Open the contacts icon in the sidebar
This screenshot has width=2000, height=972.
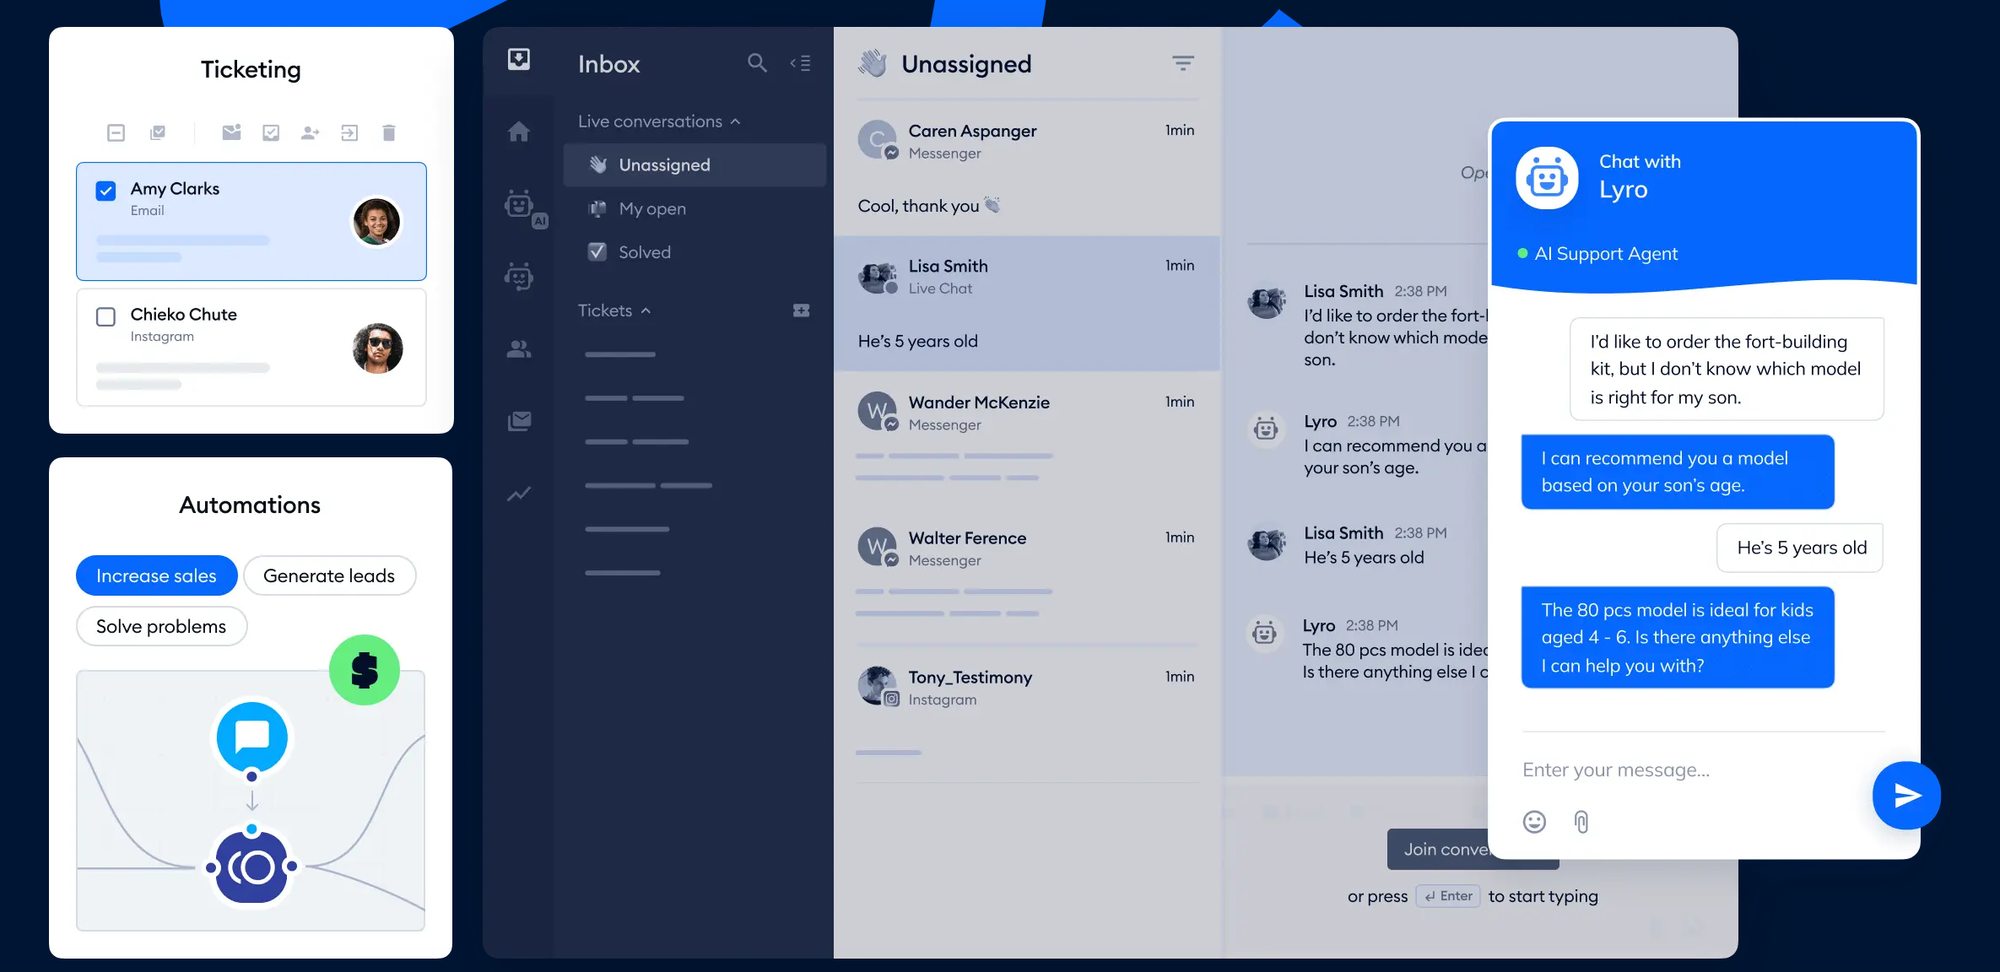tap(519, 348)
